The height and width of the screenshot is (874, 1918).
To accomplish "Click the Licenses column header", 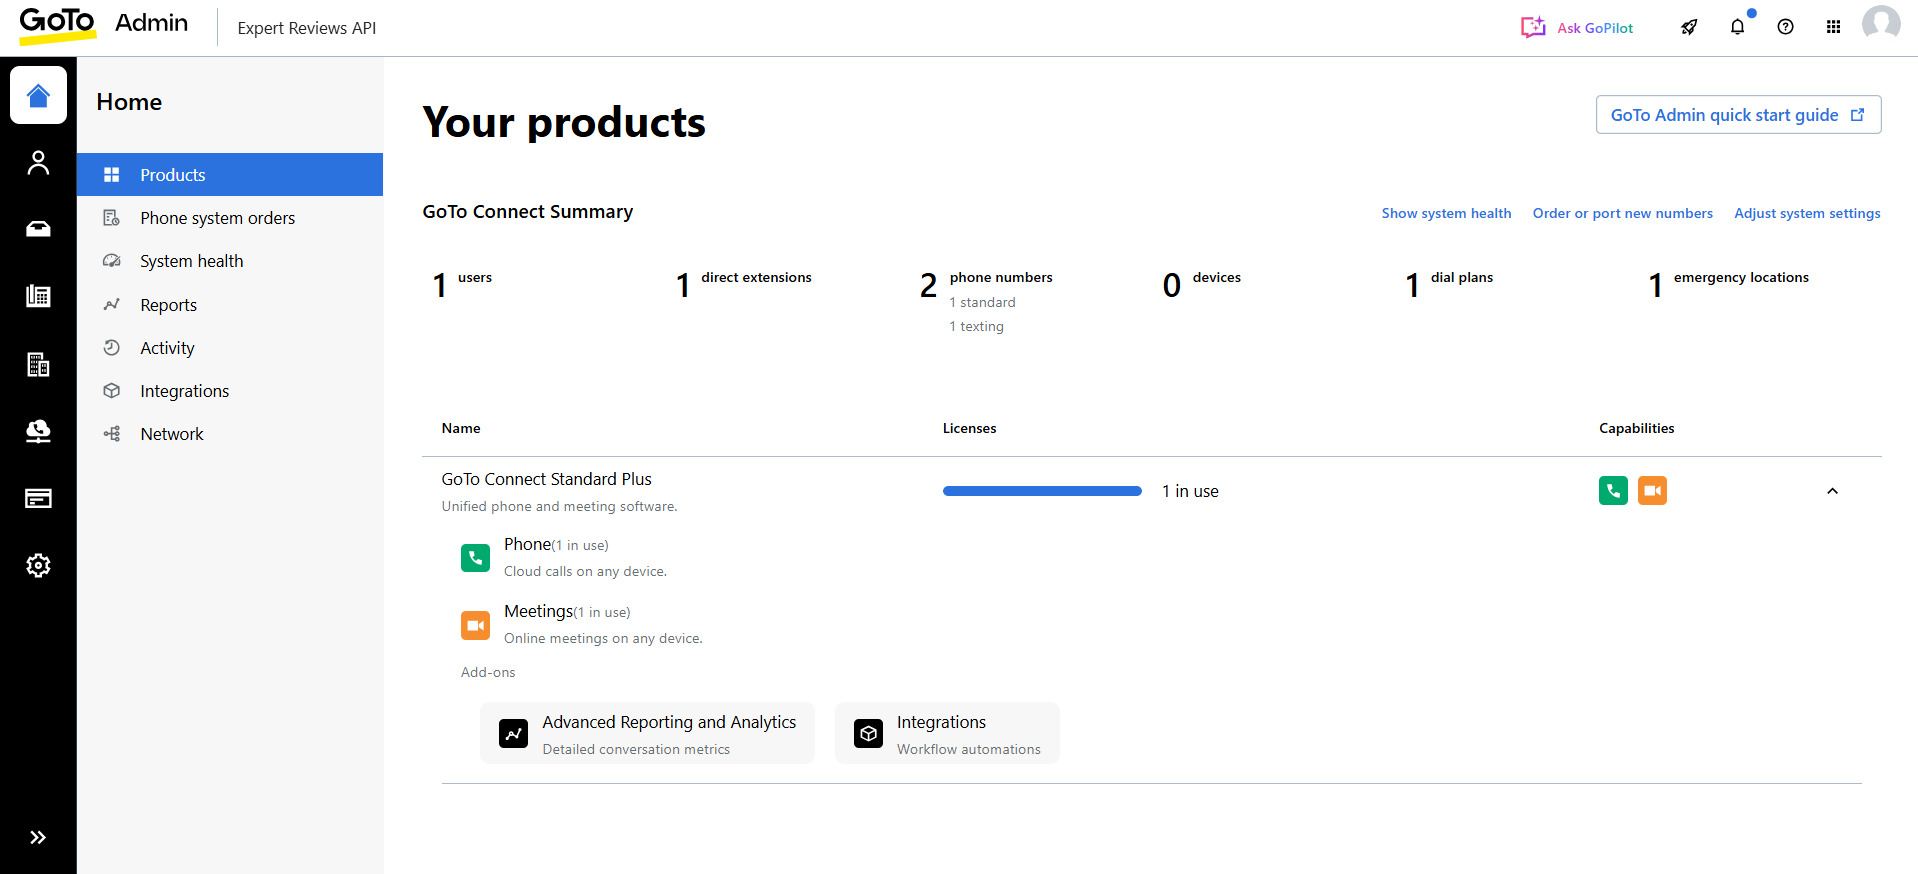I will (969, 428).
